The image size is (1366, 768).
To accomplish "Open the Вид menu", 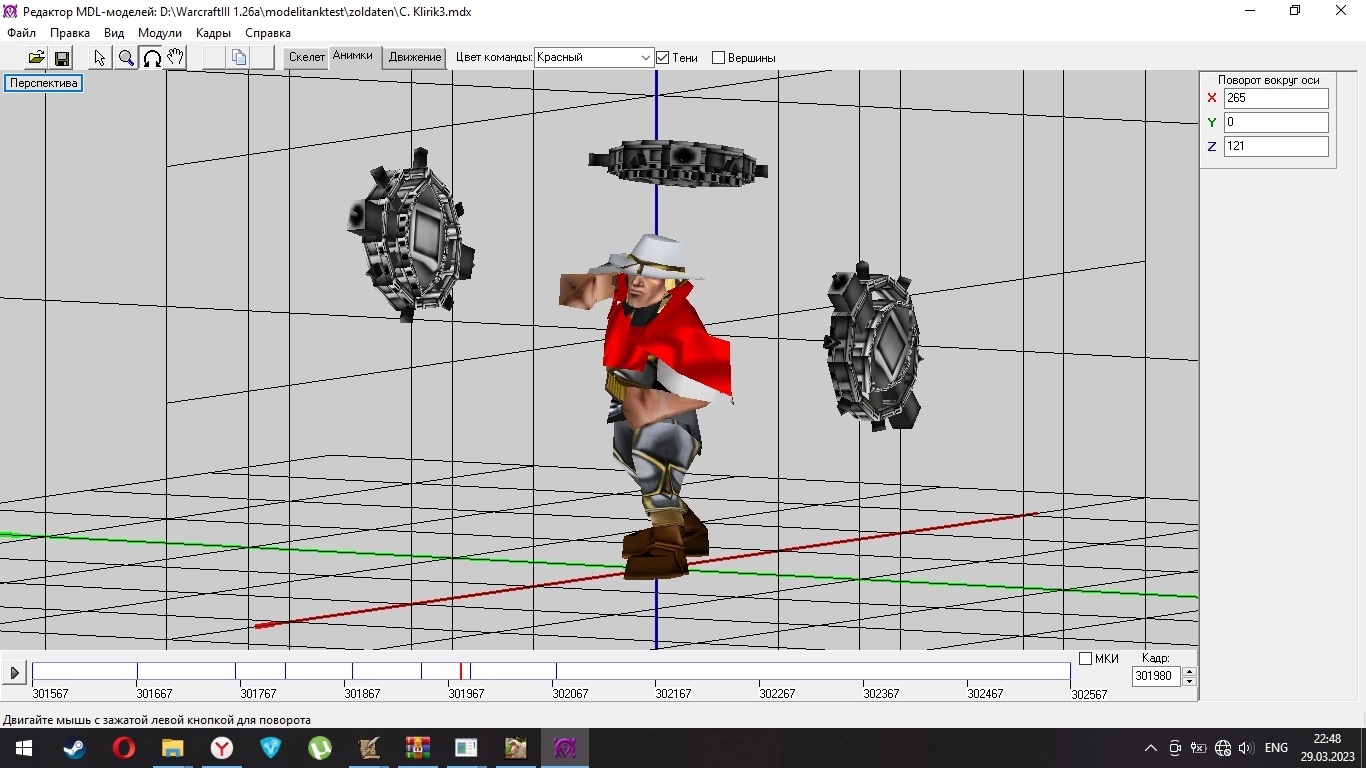I will click(114, 33).
